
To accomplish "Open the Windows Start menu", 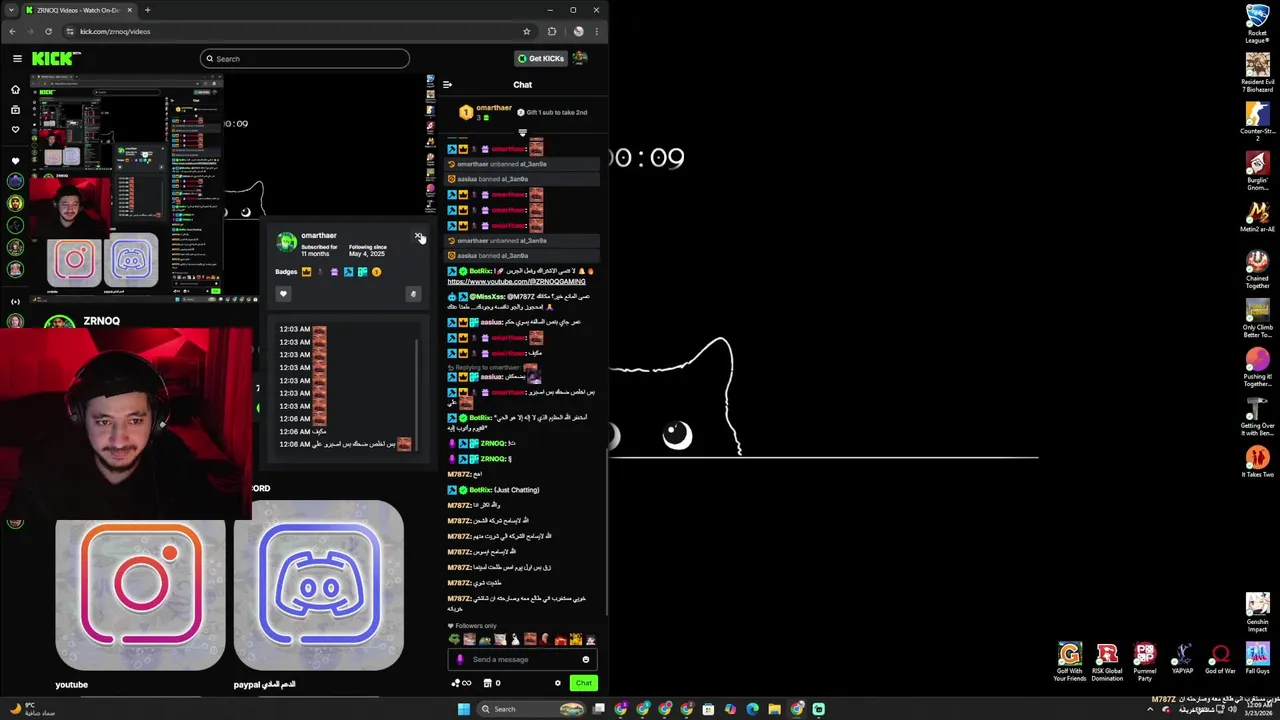I will point(463,709).
